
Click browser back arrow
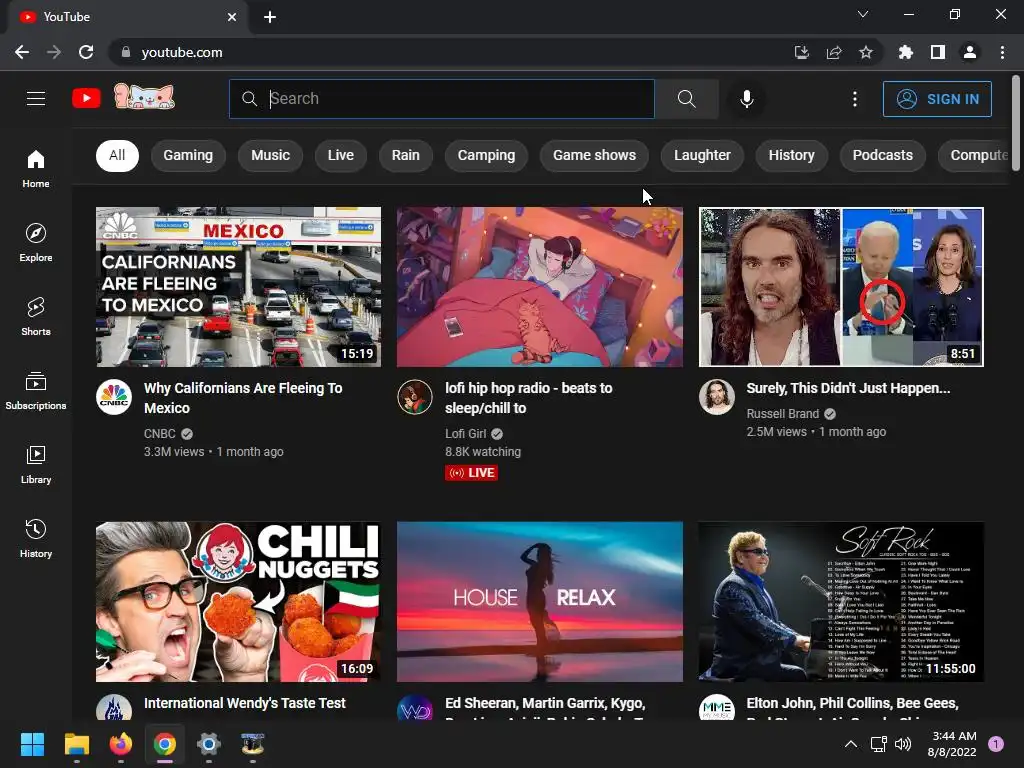pos(22,52)
